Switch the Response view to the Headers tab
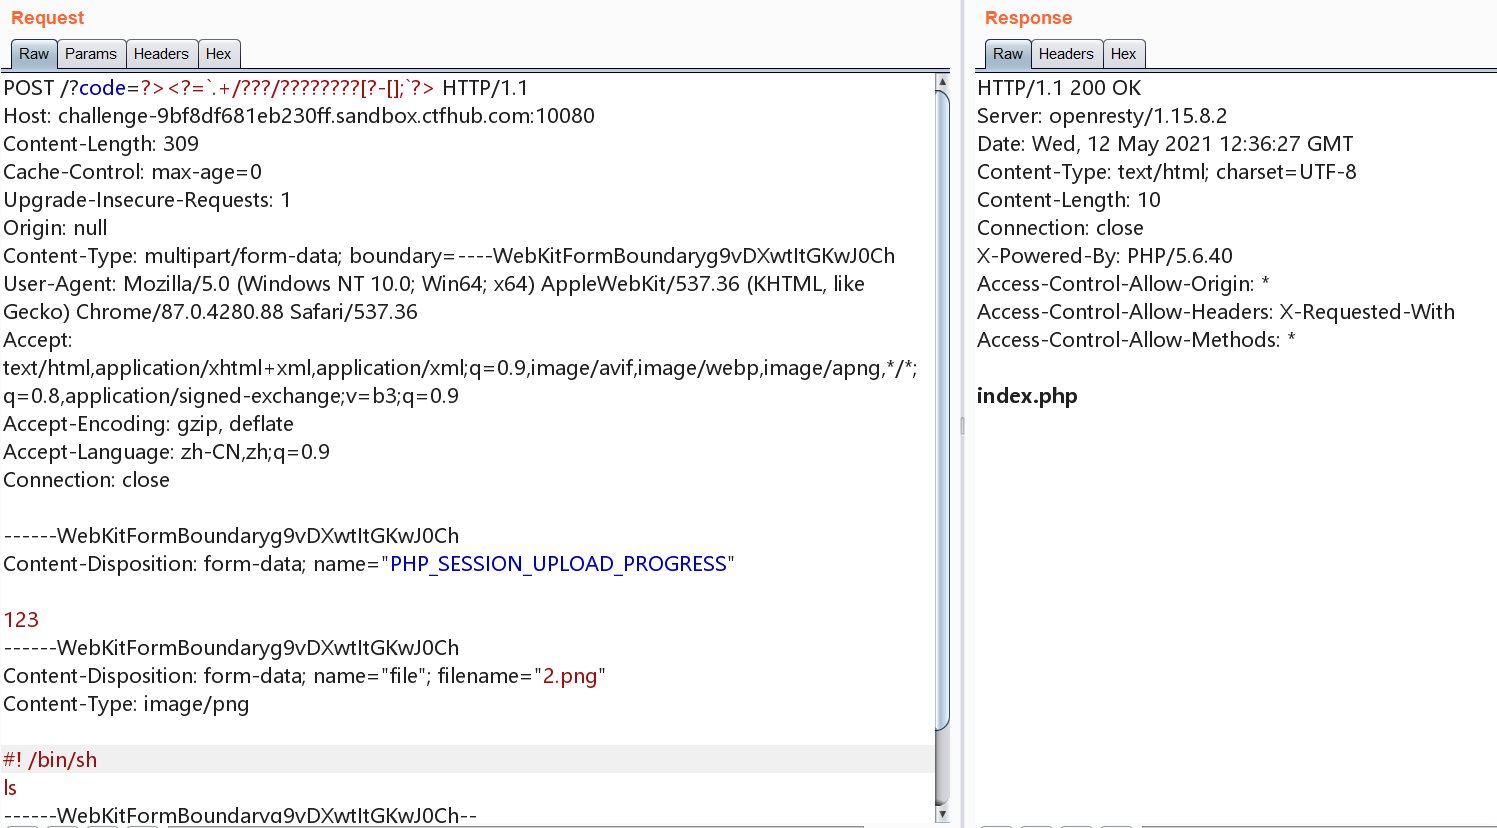This screenshot has height=828, width=1497. (x=1066, y=54)
